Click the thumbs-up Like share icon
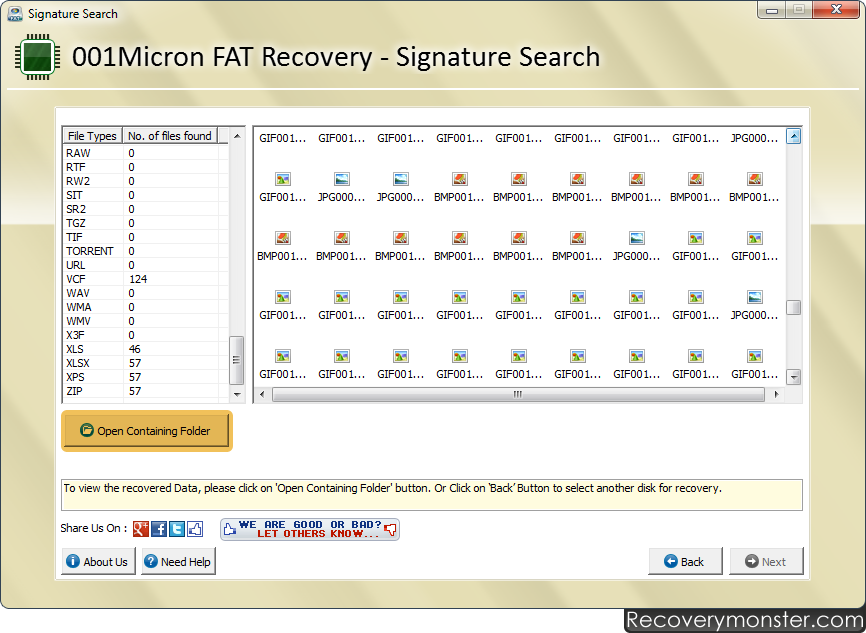Viewport: 866px width, 633px height. click(x=195, y=529)
